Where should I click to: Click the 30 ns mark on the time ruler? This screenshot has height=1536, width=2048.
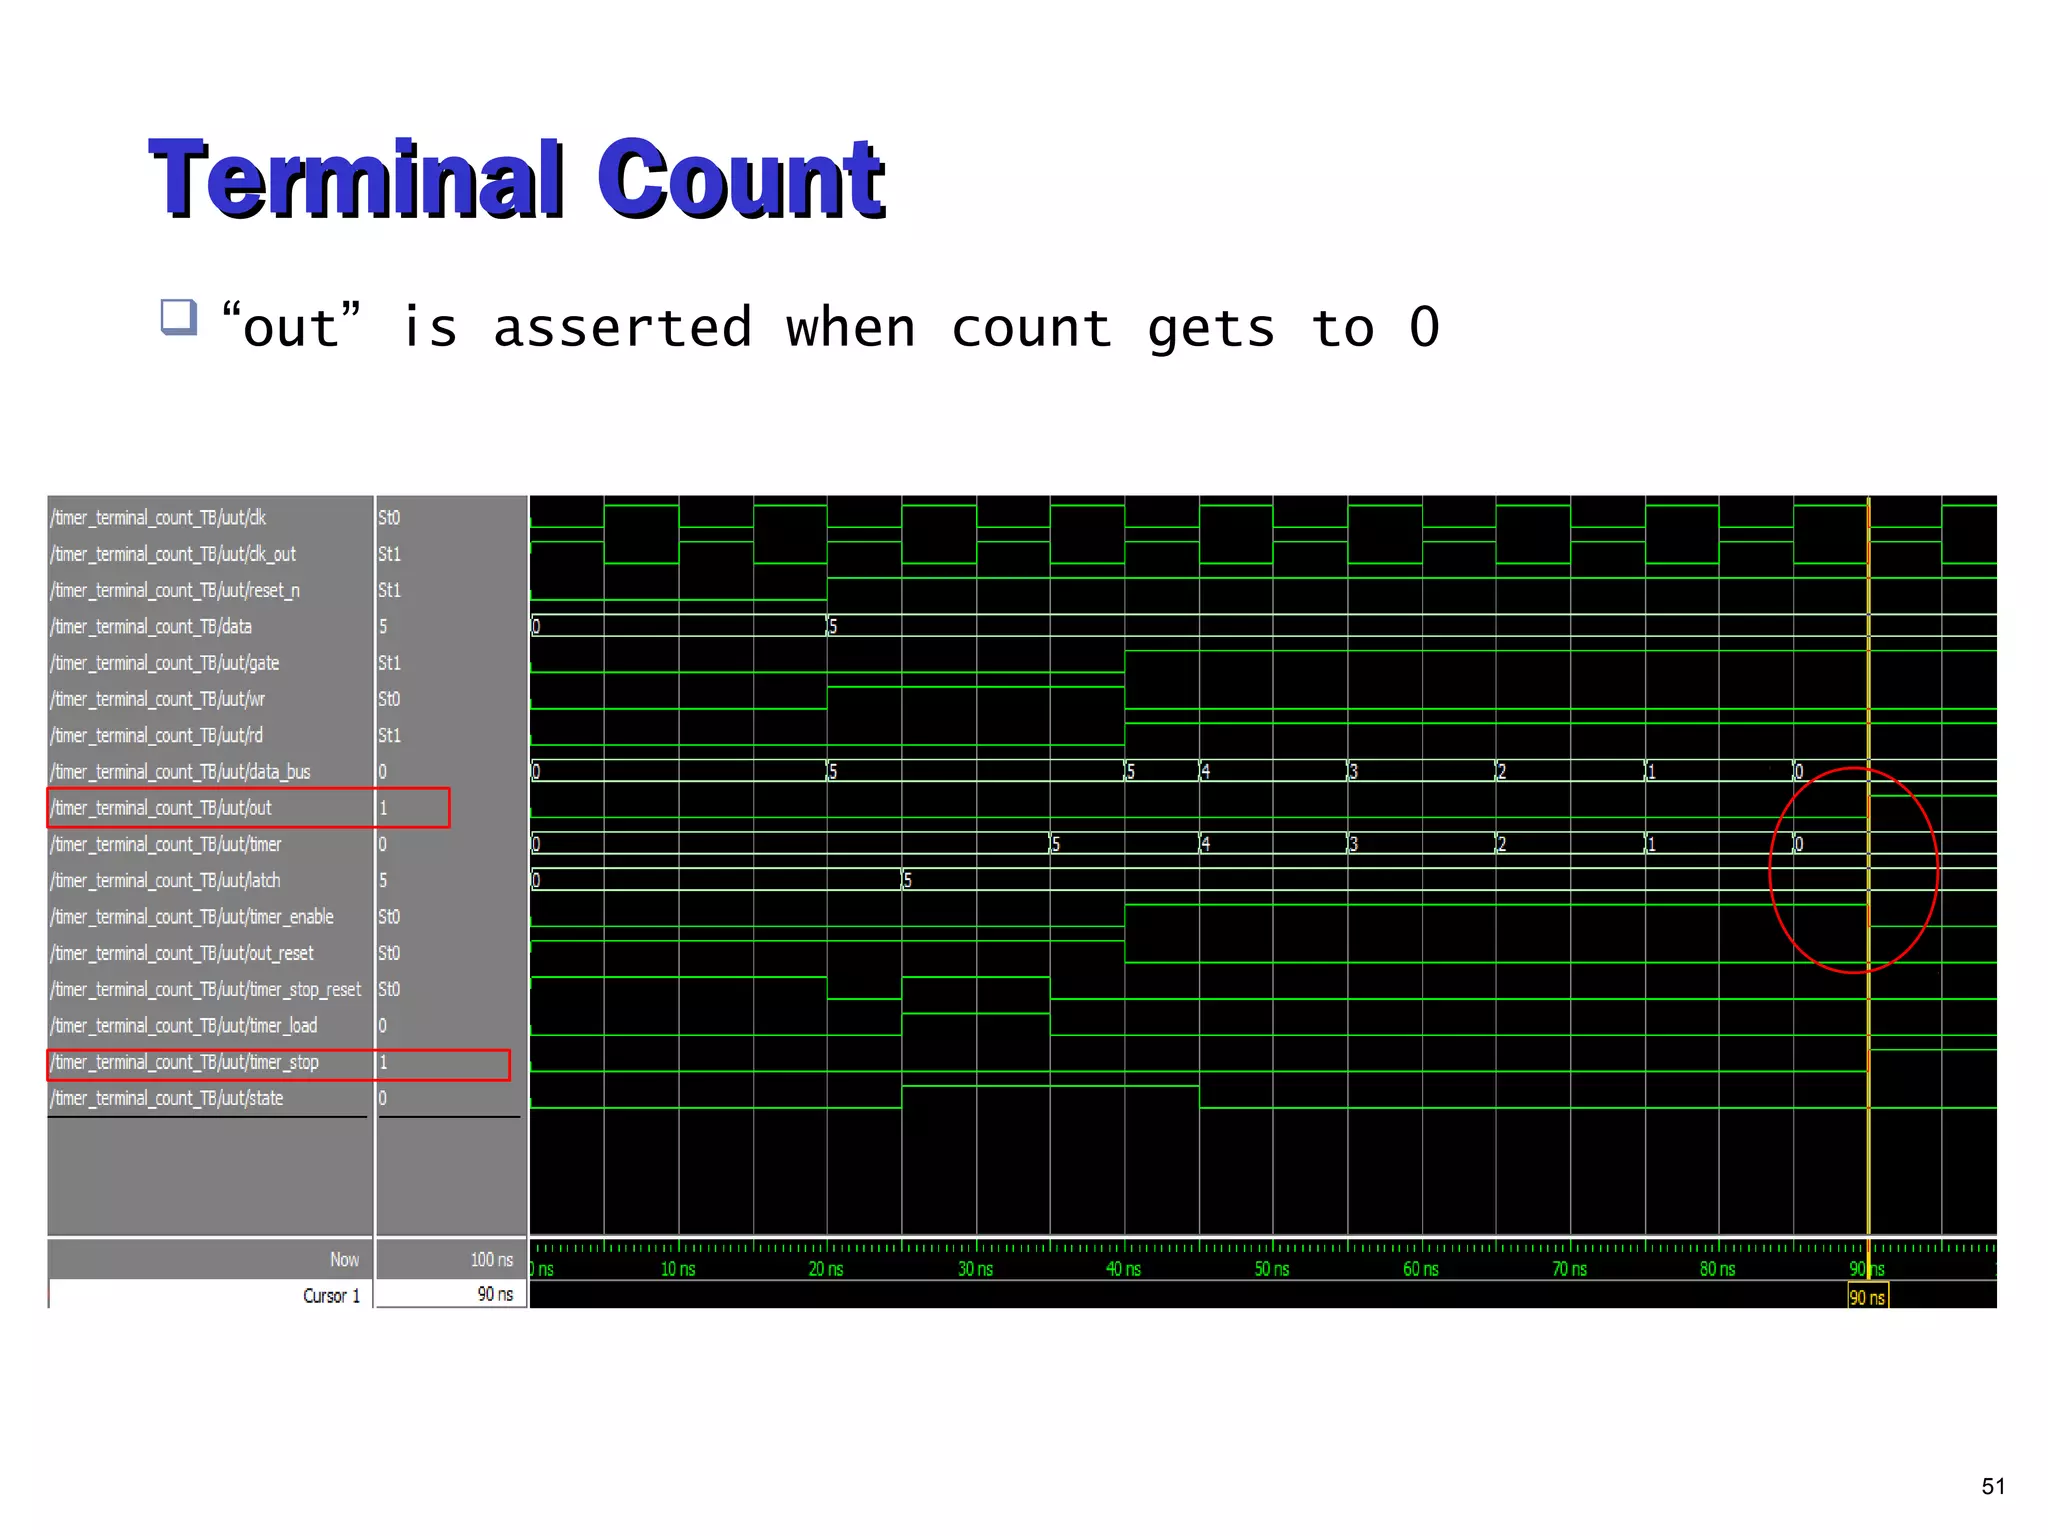975,1269
